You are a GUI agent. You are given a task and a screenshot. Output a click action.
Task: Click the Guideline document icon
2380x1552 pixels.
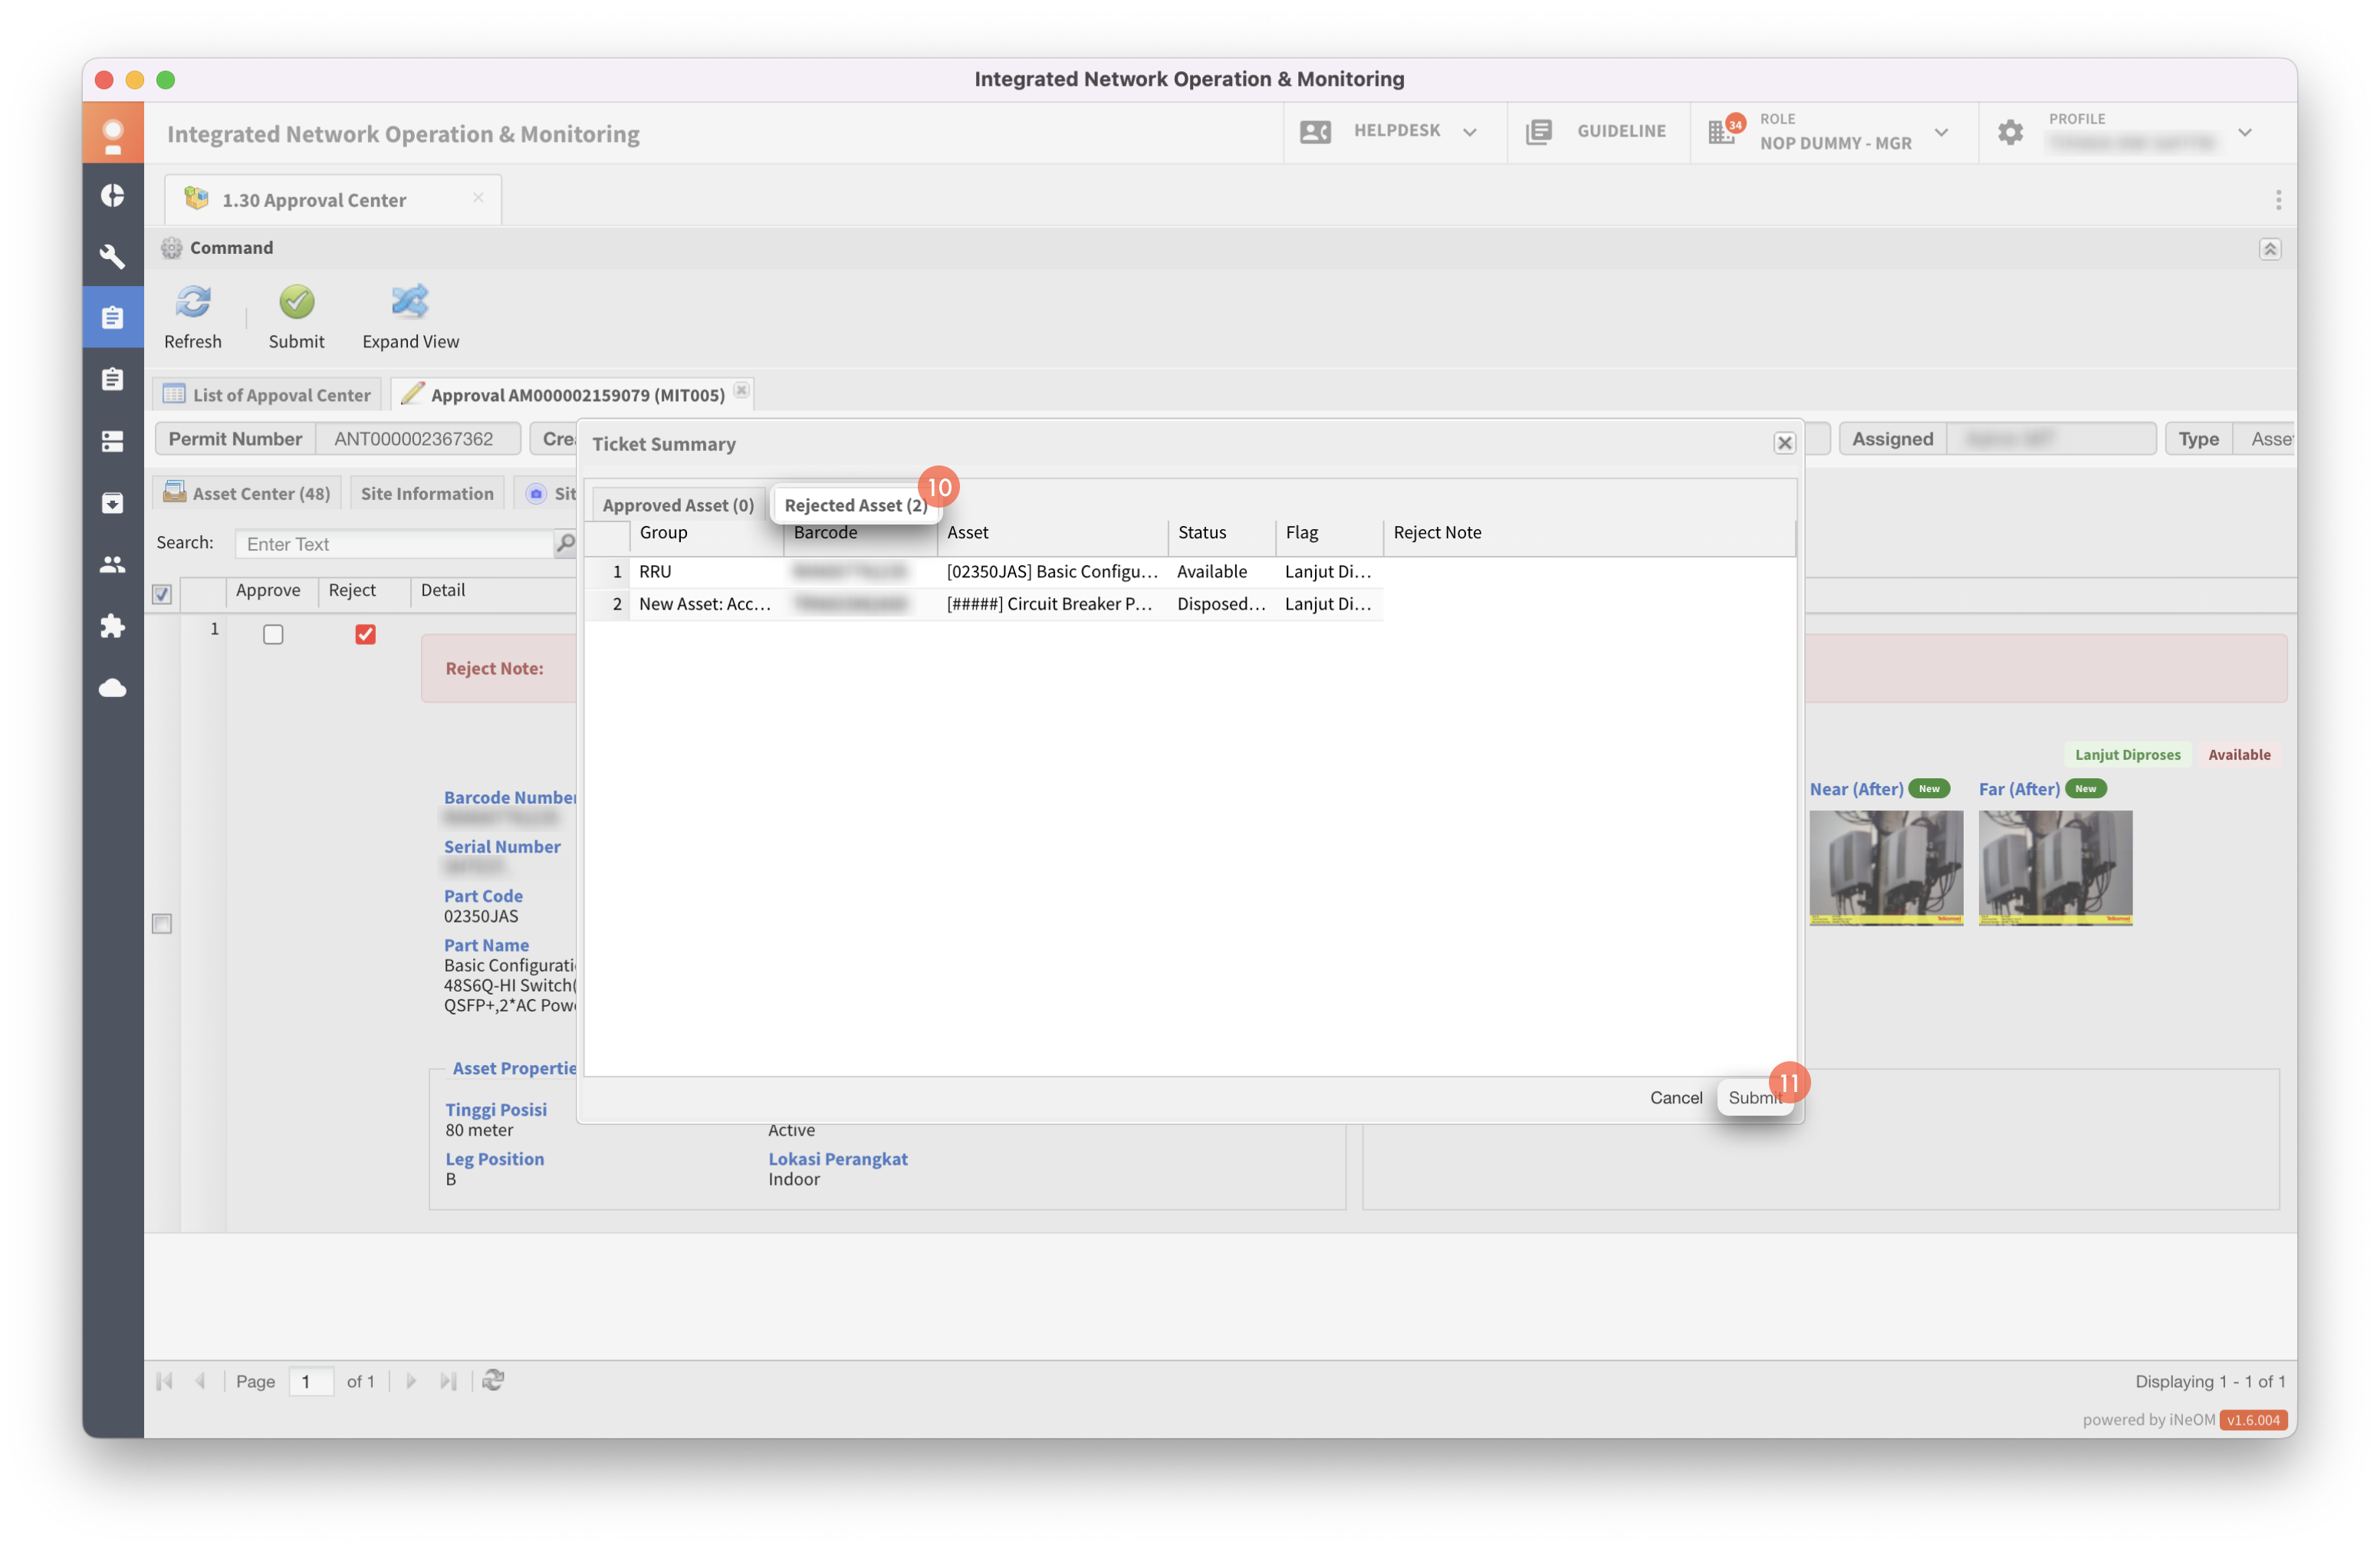tap(1539, 131)
